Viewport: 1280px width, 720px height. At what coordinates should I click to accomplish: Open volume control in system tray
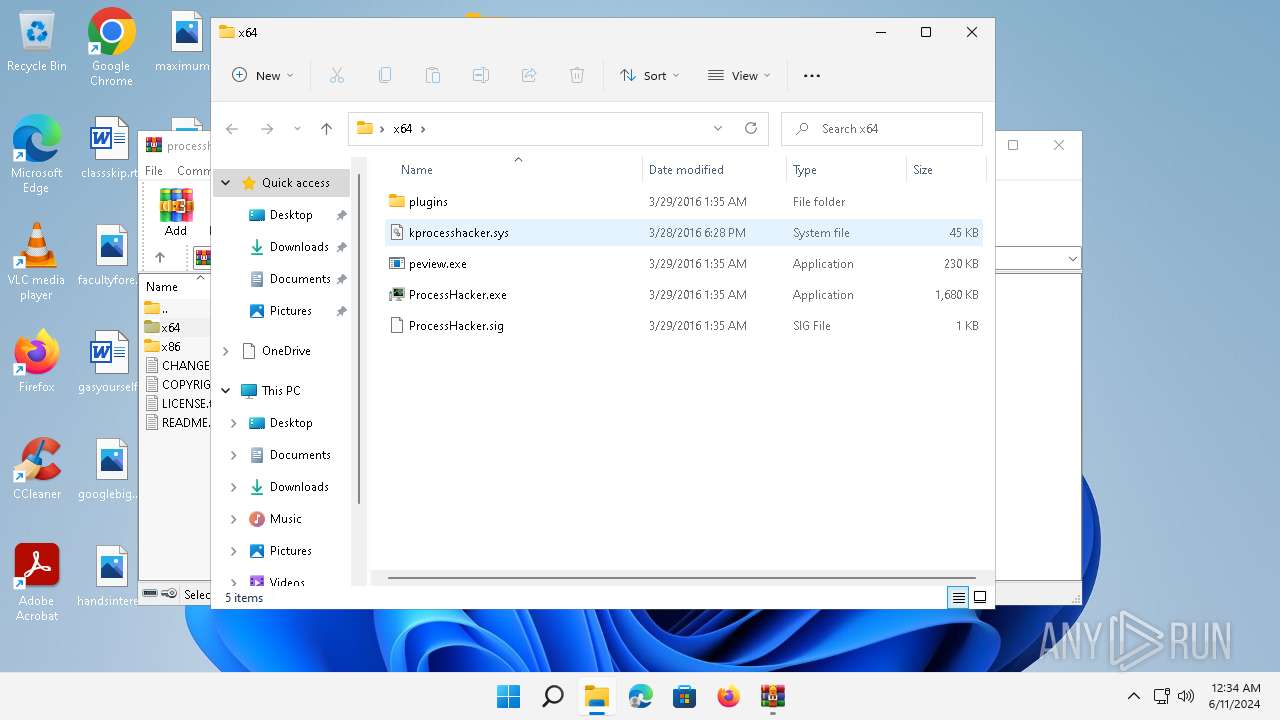(1187, 696)
